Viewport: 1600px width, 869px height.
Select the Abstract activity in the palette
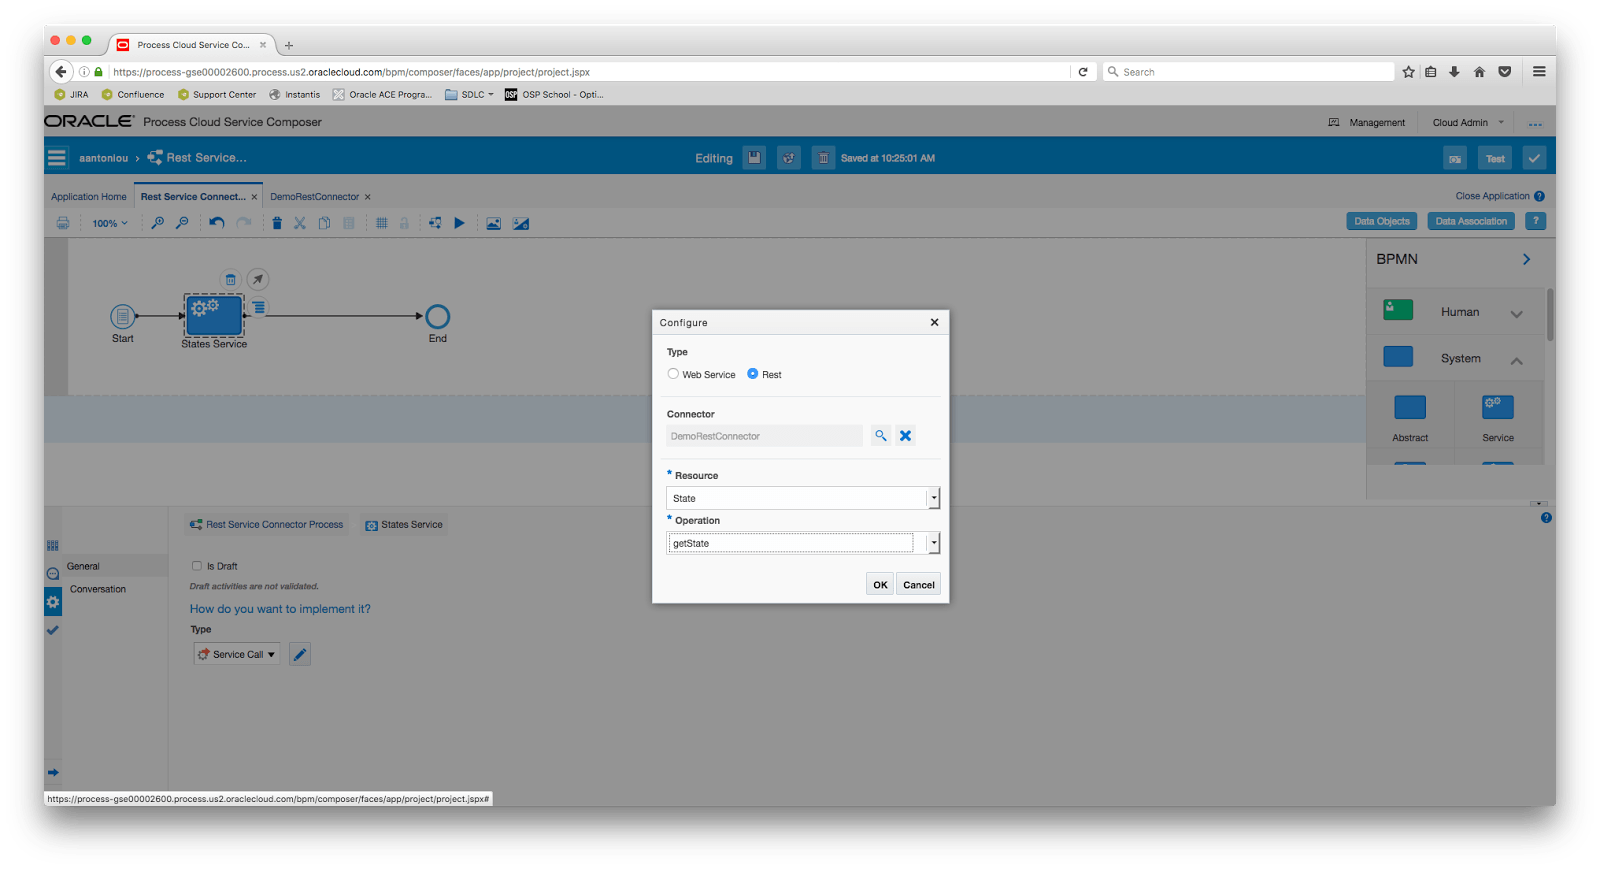tap(1410, 417)
